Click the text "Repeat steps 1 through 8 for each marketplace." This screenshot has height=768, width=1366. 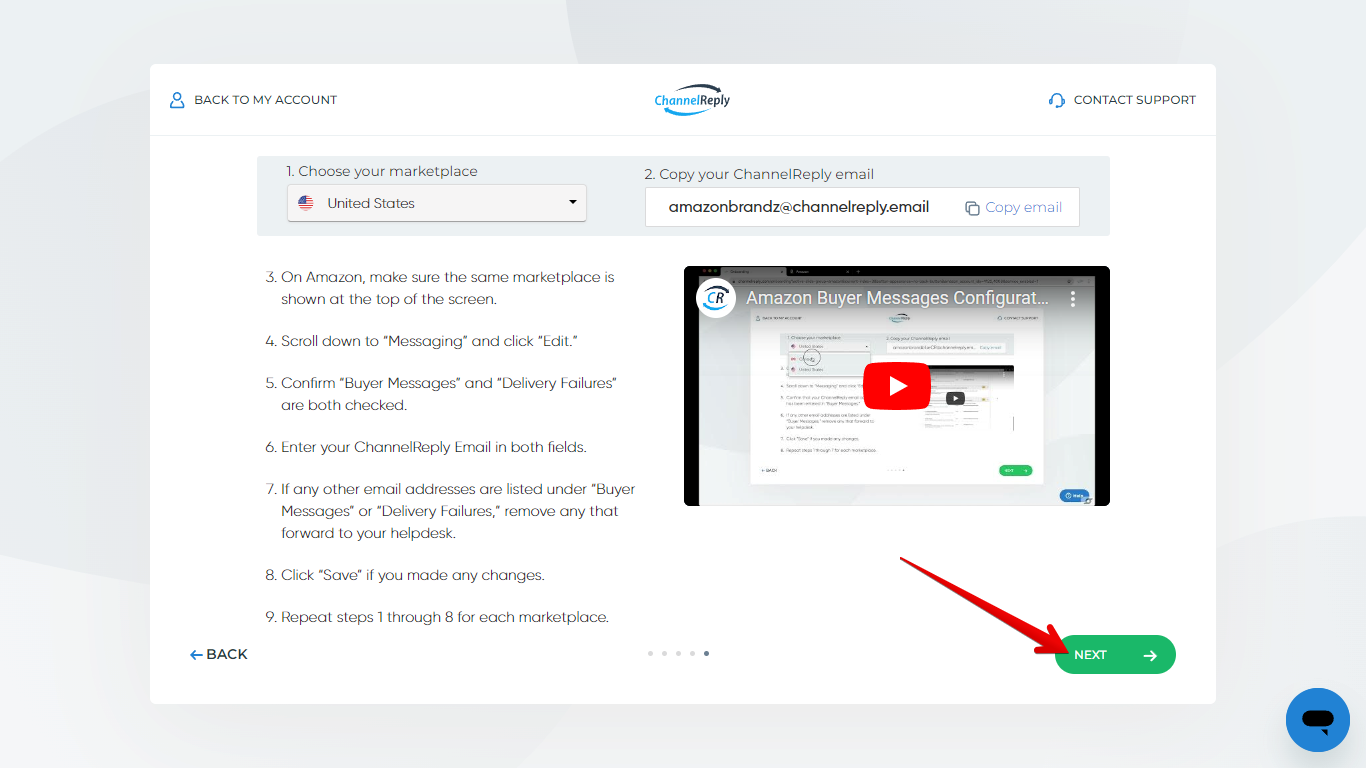click(x=445, y=617)
